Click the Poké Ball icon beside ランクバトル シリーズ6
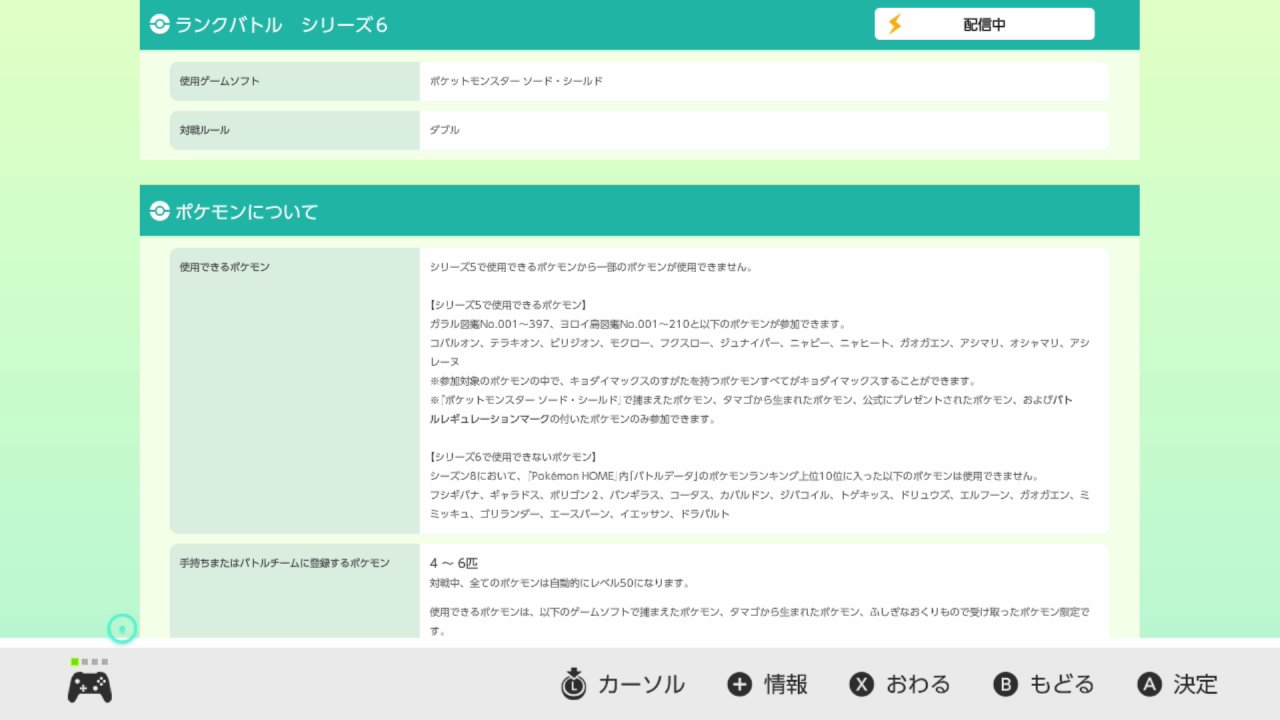This screenshot has height=720, width=1280. point(160,25)
